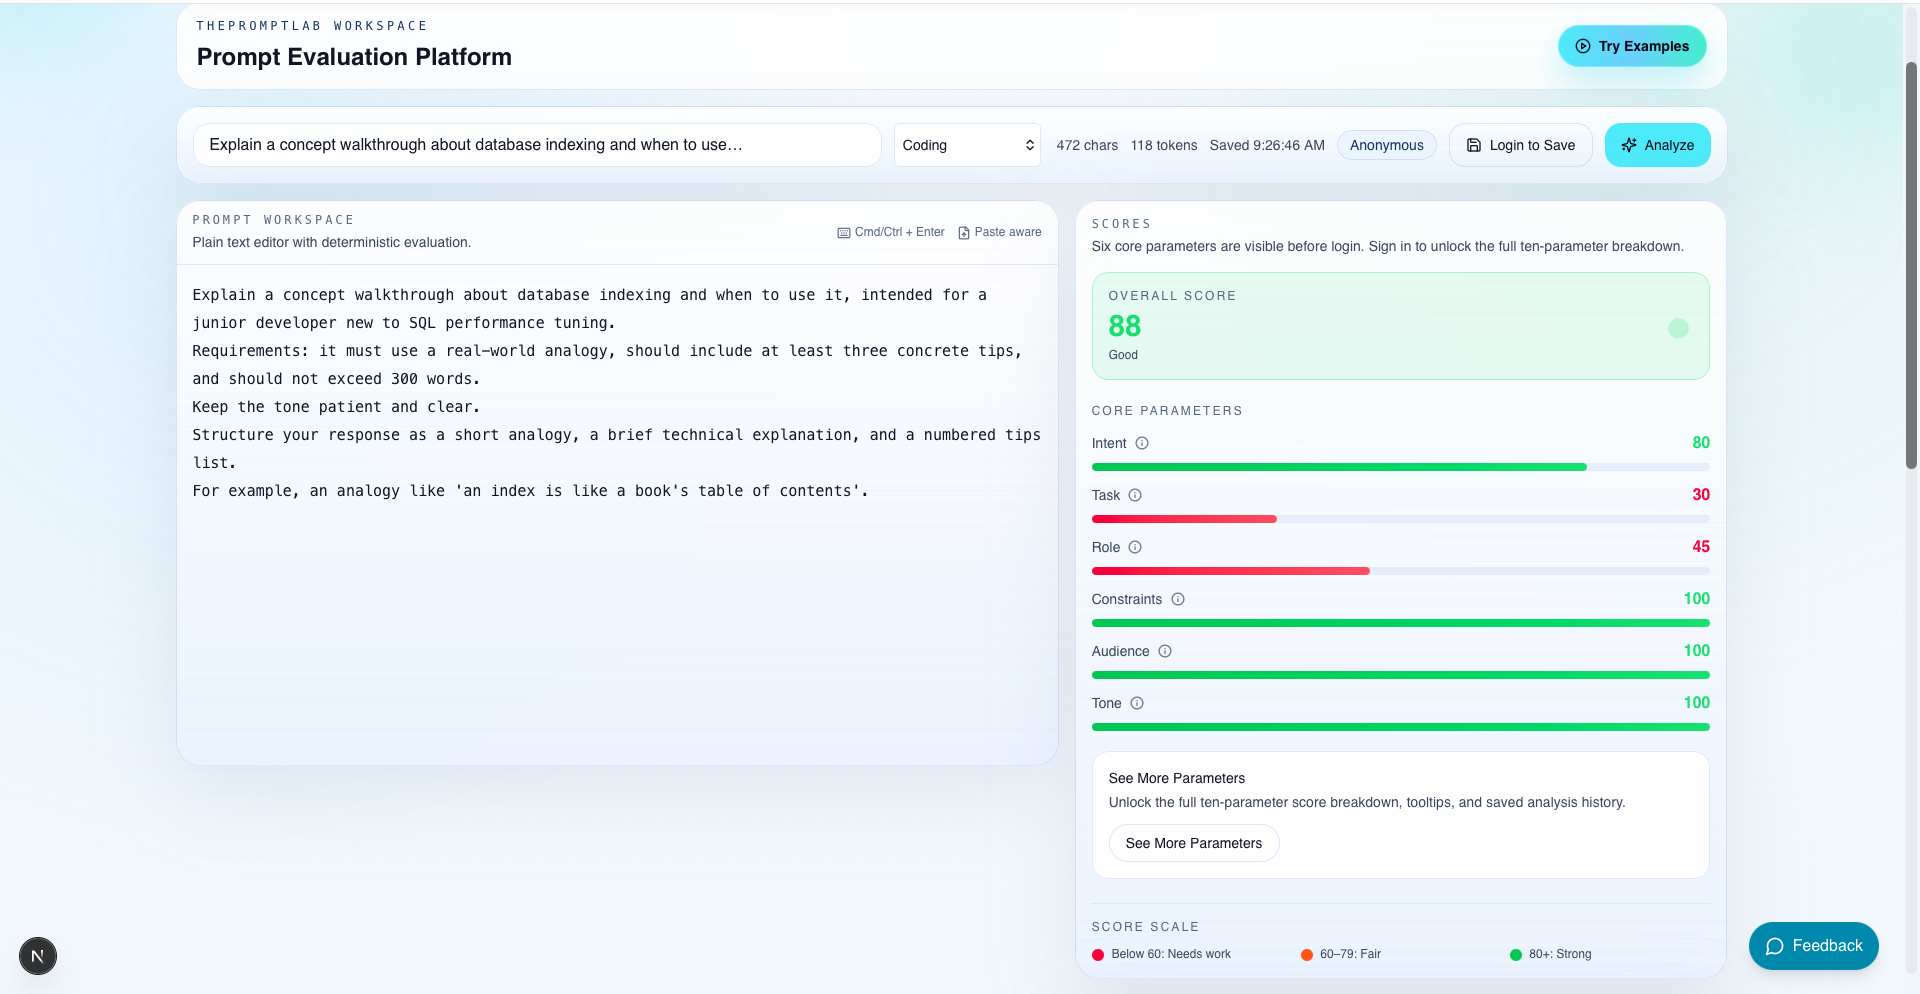
Task: Click the info icon next to Intent
Action: click(x=1142, y=443)
